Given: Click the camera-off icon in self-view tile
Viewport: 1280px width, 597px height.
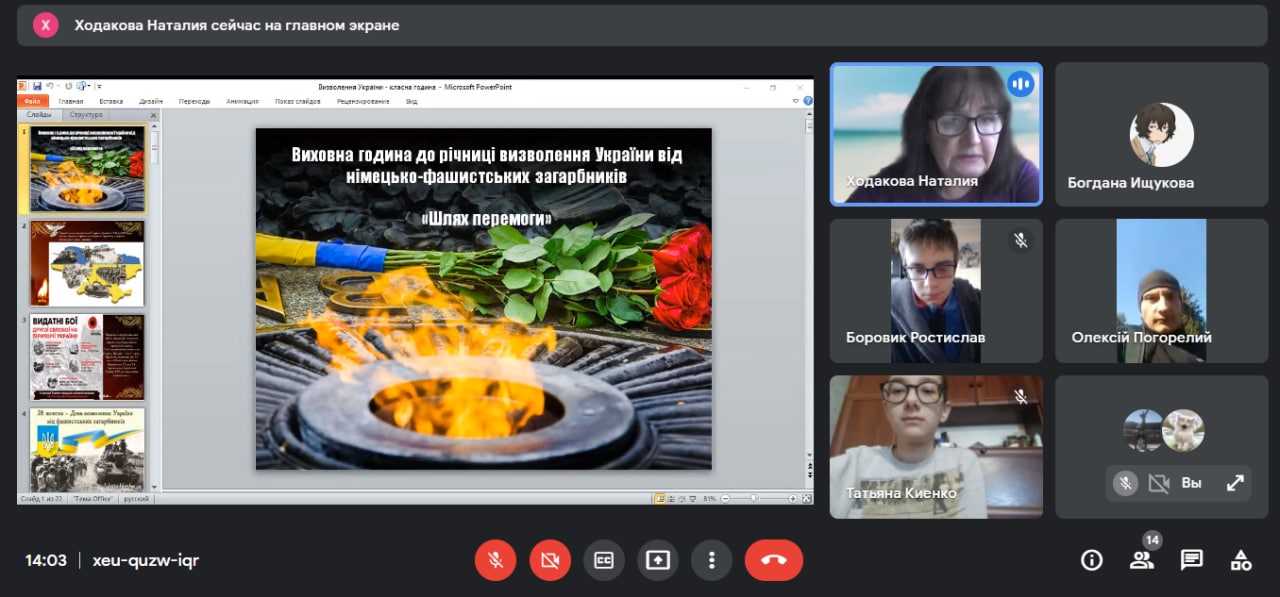Looking at the screenshot, I should [1159, 483].
